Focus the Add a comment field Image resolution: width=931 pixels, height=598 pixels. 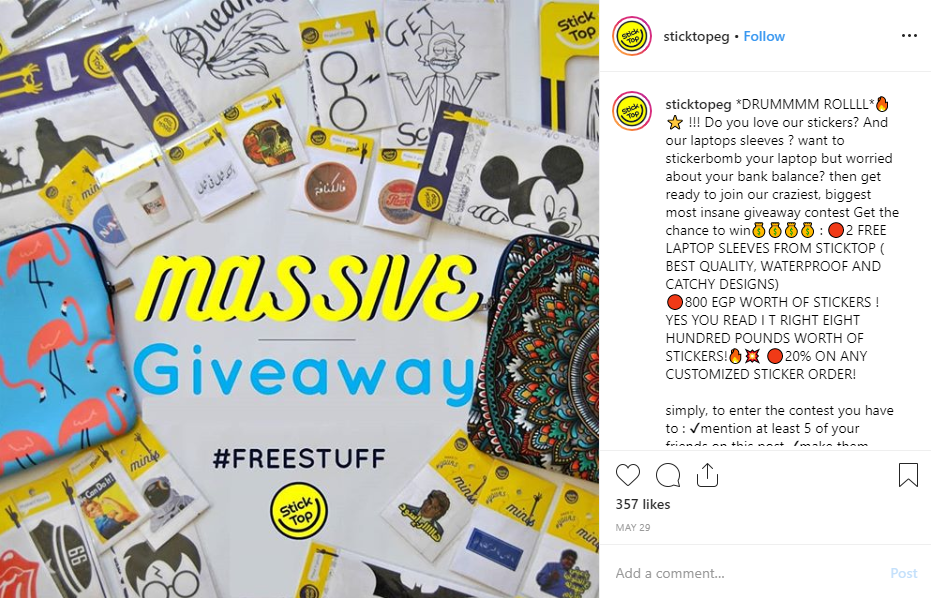tap(748, 573)
